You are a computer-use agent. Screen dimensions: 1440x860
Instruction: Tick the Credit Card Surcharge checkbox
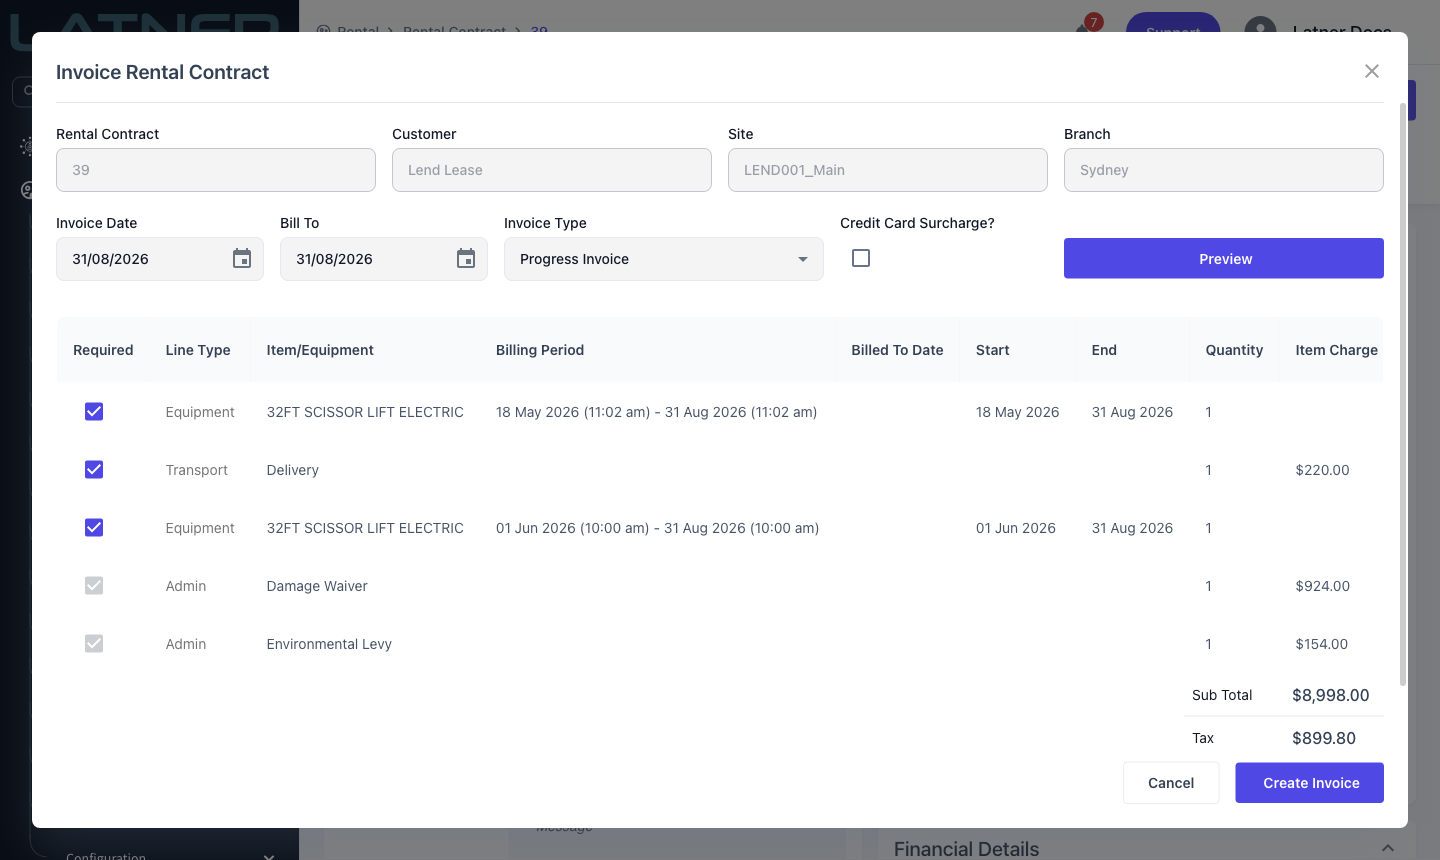click(861, 258)
